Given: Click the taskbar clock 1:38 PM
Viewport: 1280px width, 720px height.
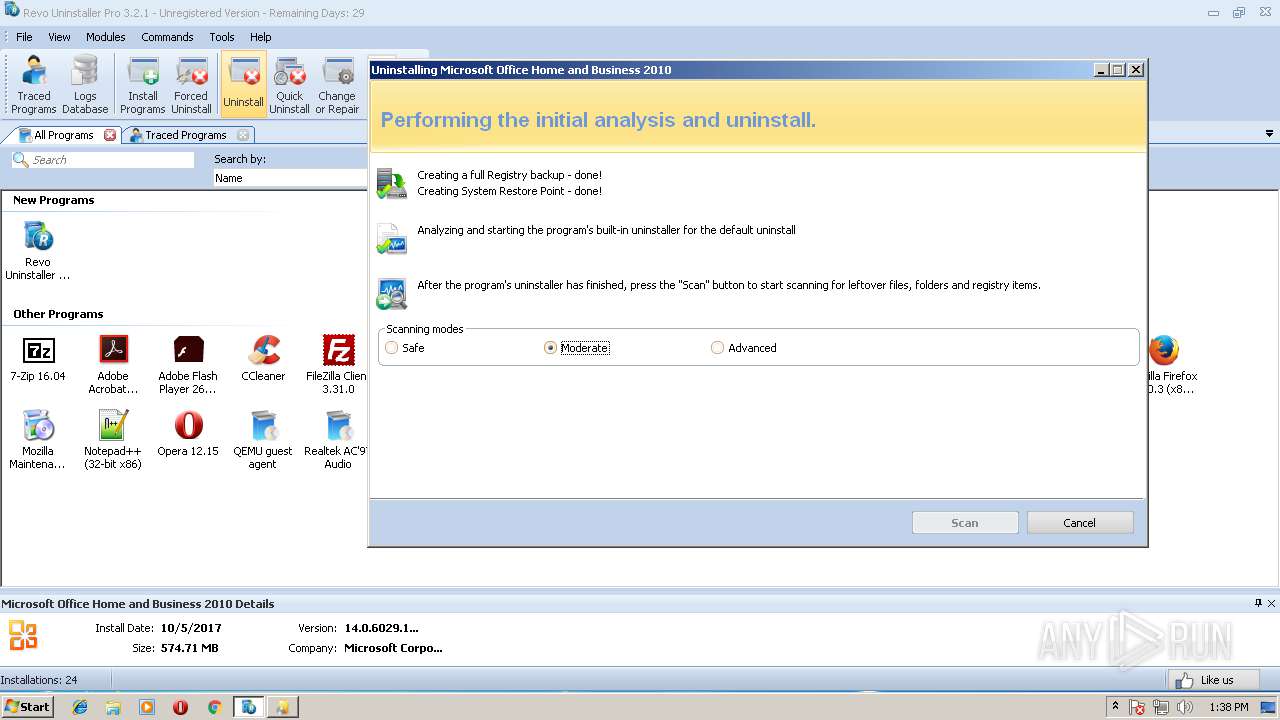Looking at the screenshot, I should [1228, 707].
